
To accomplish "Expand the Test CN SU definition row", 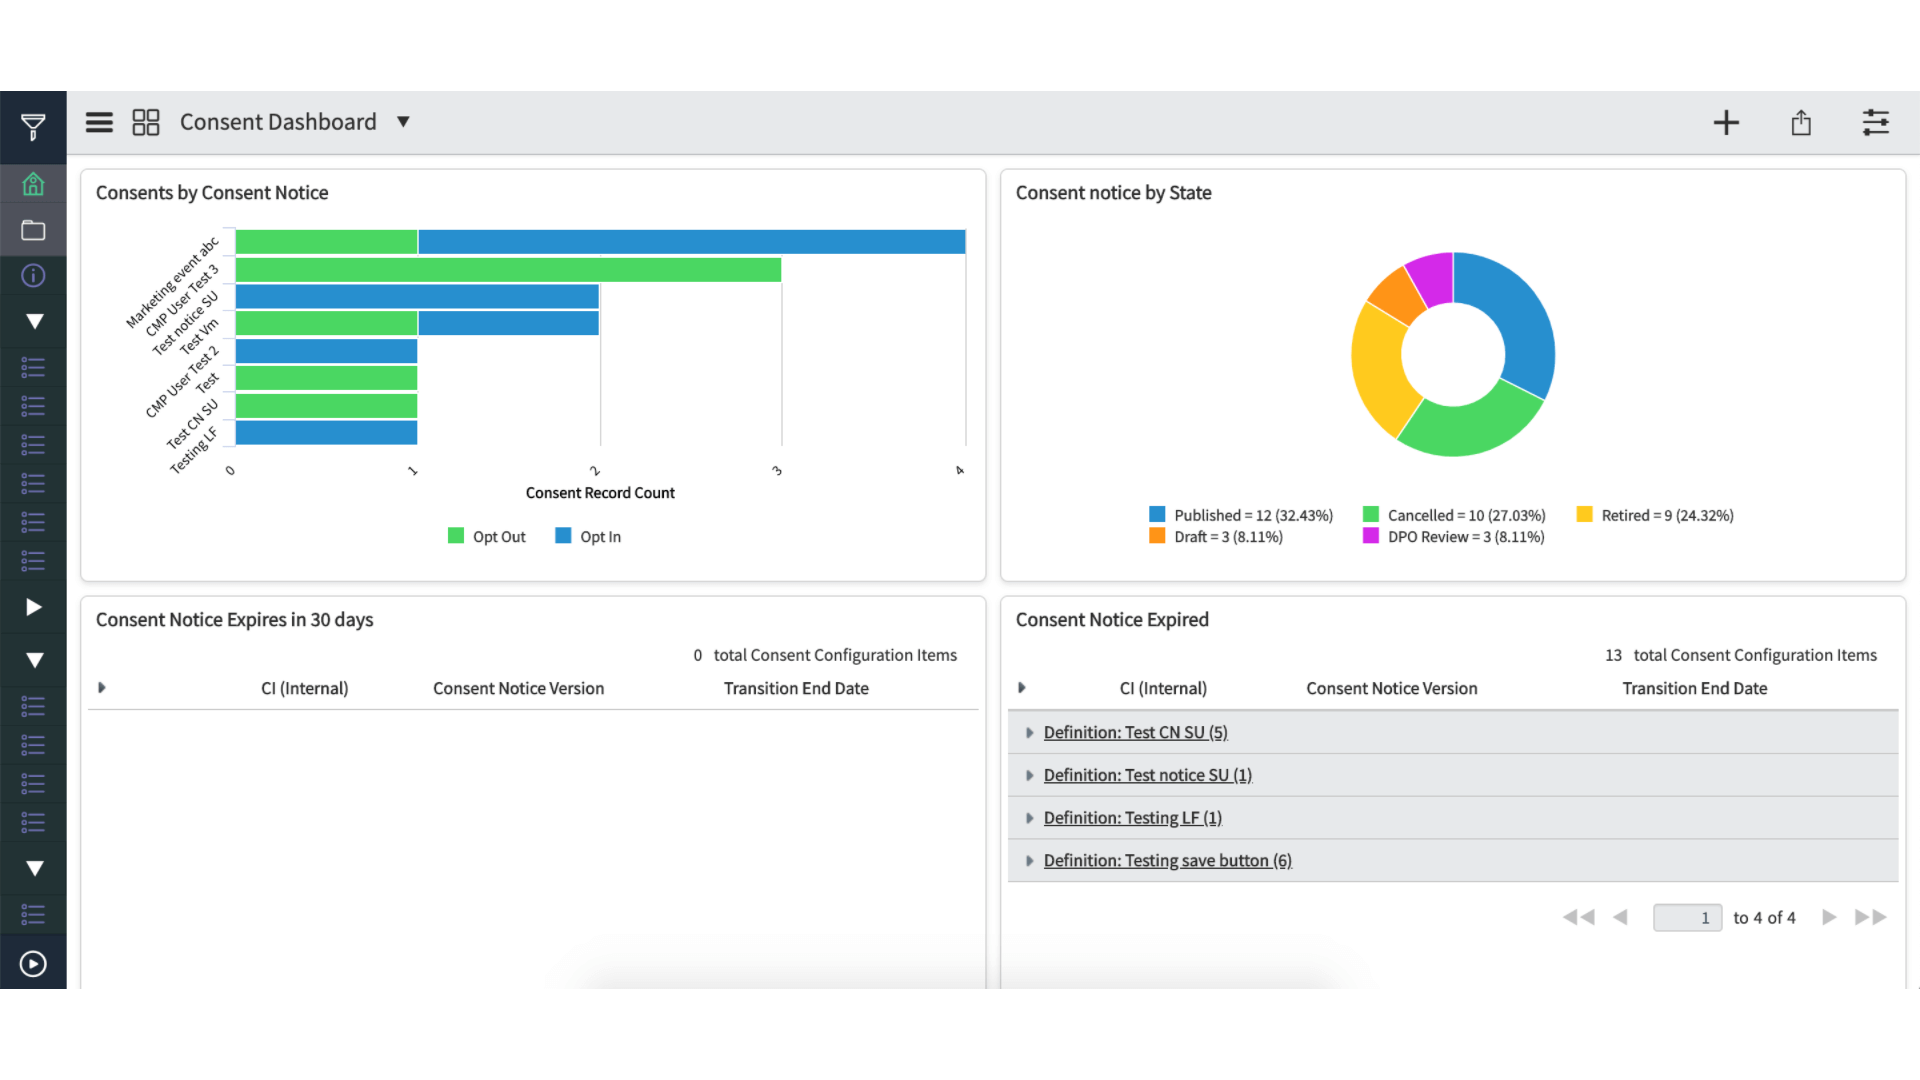I will tap(1029, 733).
